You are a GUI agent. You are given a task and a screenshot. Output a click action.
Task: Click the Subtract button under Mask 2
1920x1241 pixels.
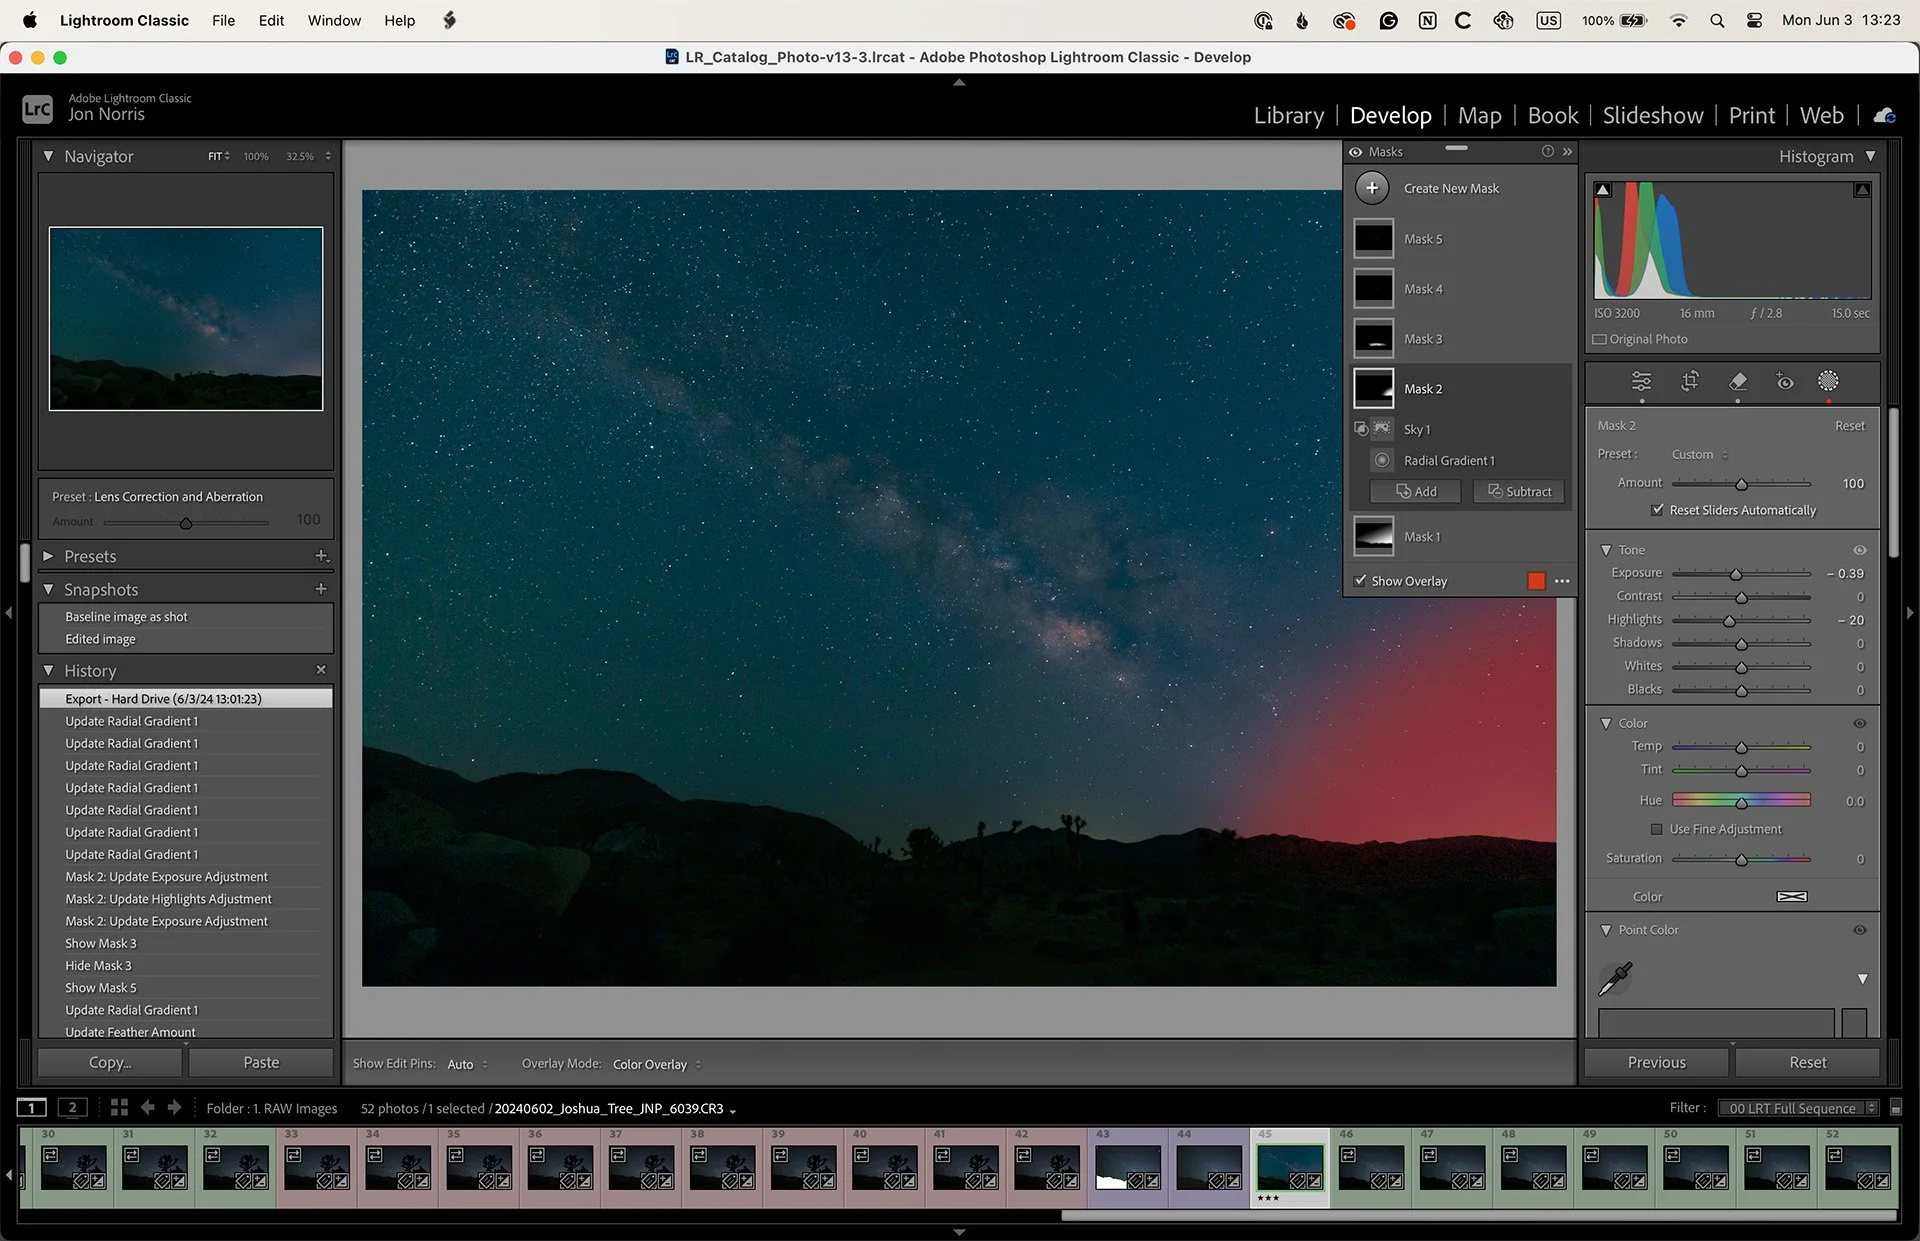[x=1519, y=491]
